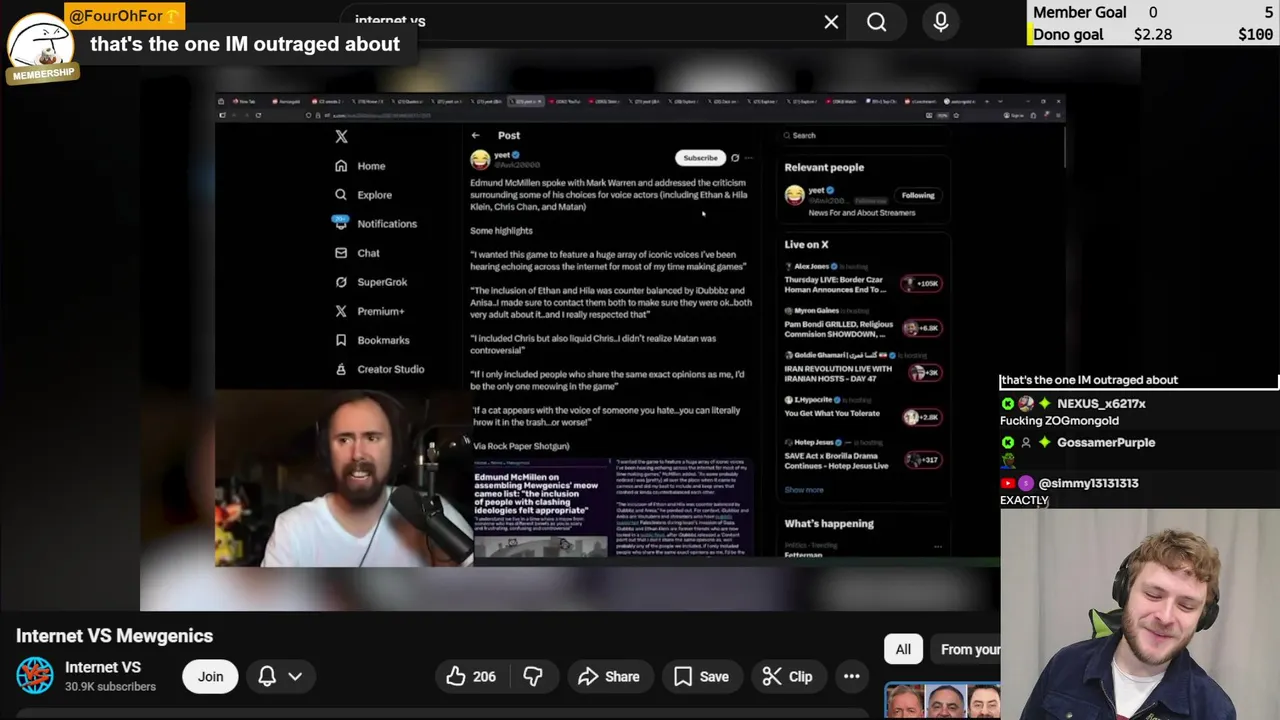Expand the notification options chevron
The image size is (1280, 720).
point(295,676)
